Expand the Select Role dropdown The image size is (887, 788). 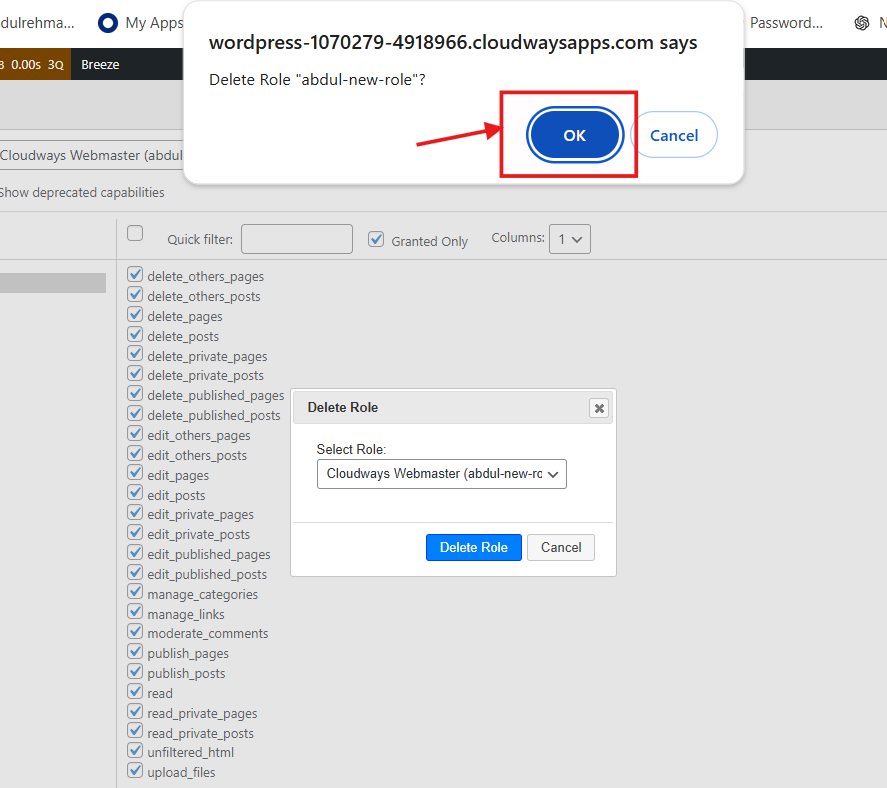pyautogui.click(x=441, y=474)
